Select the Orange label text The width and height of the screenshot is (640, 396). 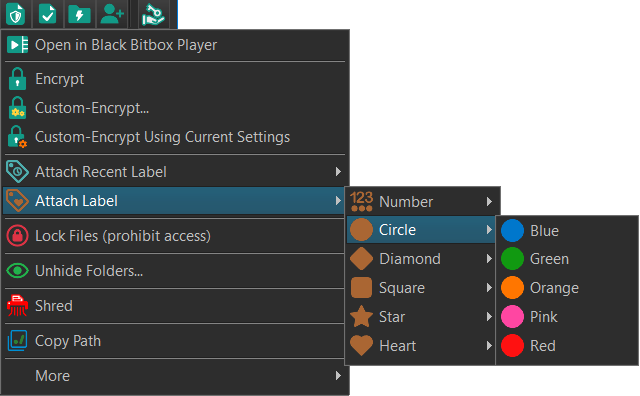click(x=554, y=288)
